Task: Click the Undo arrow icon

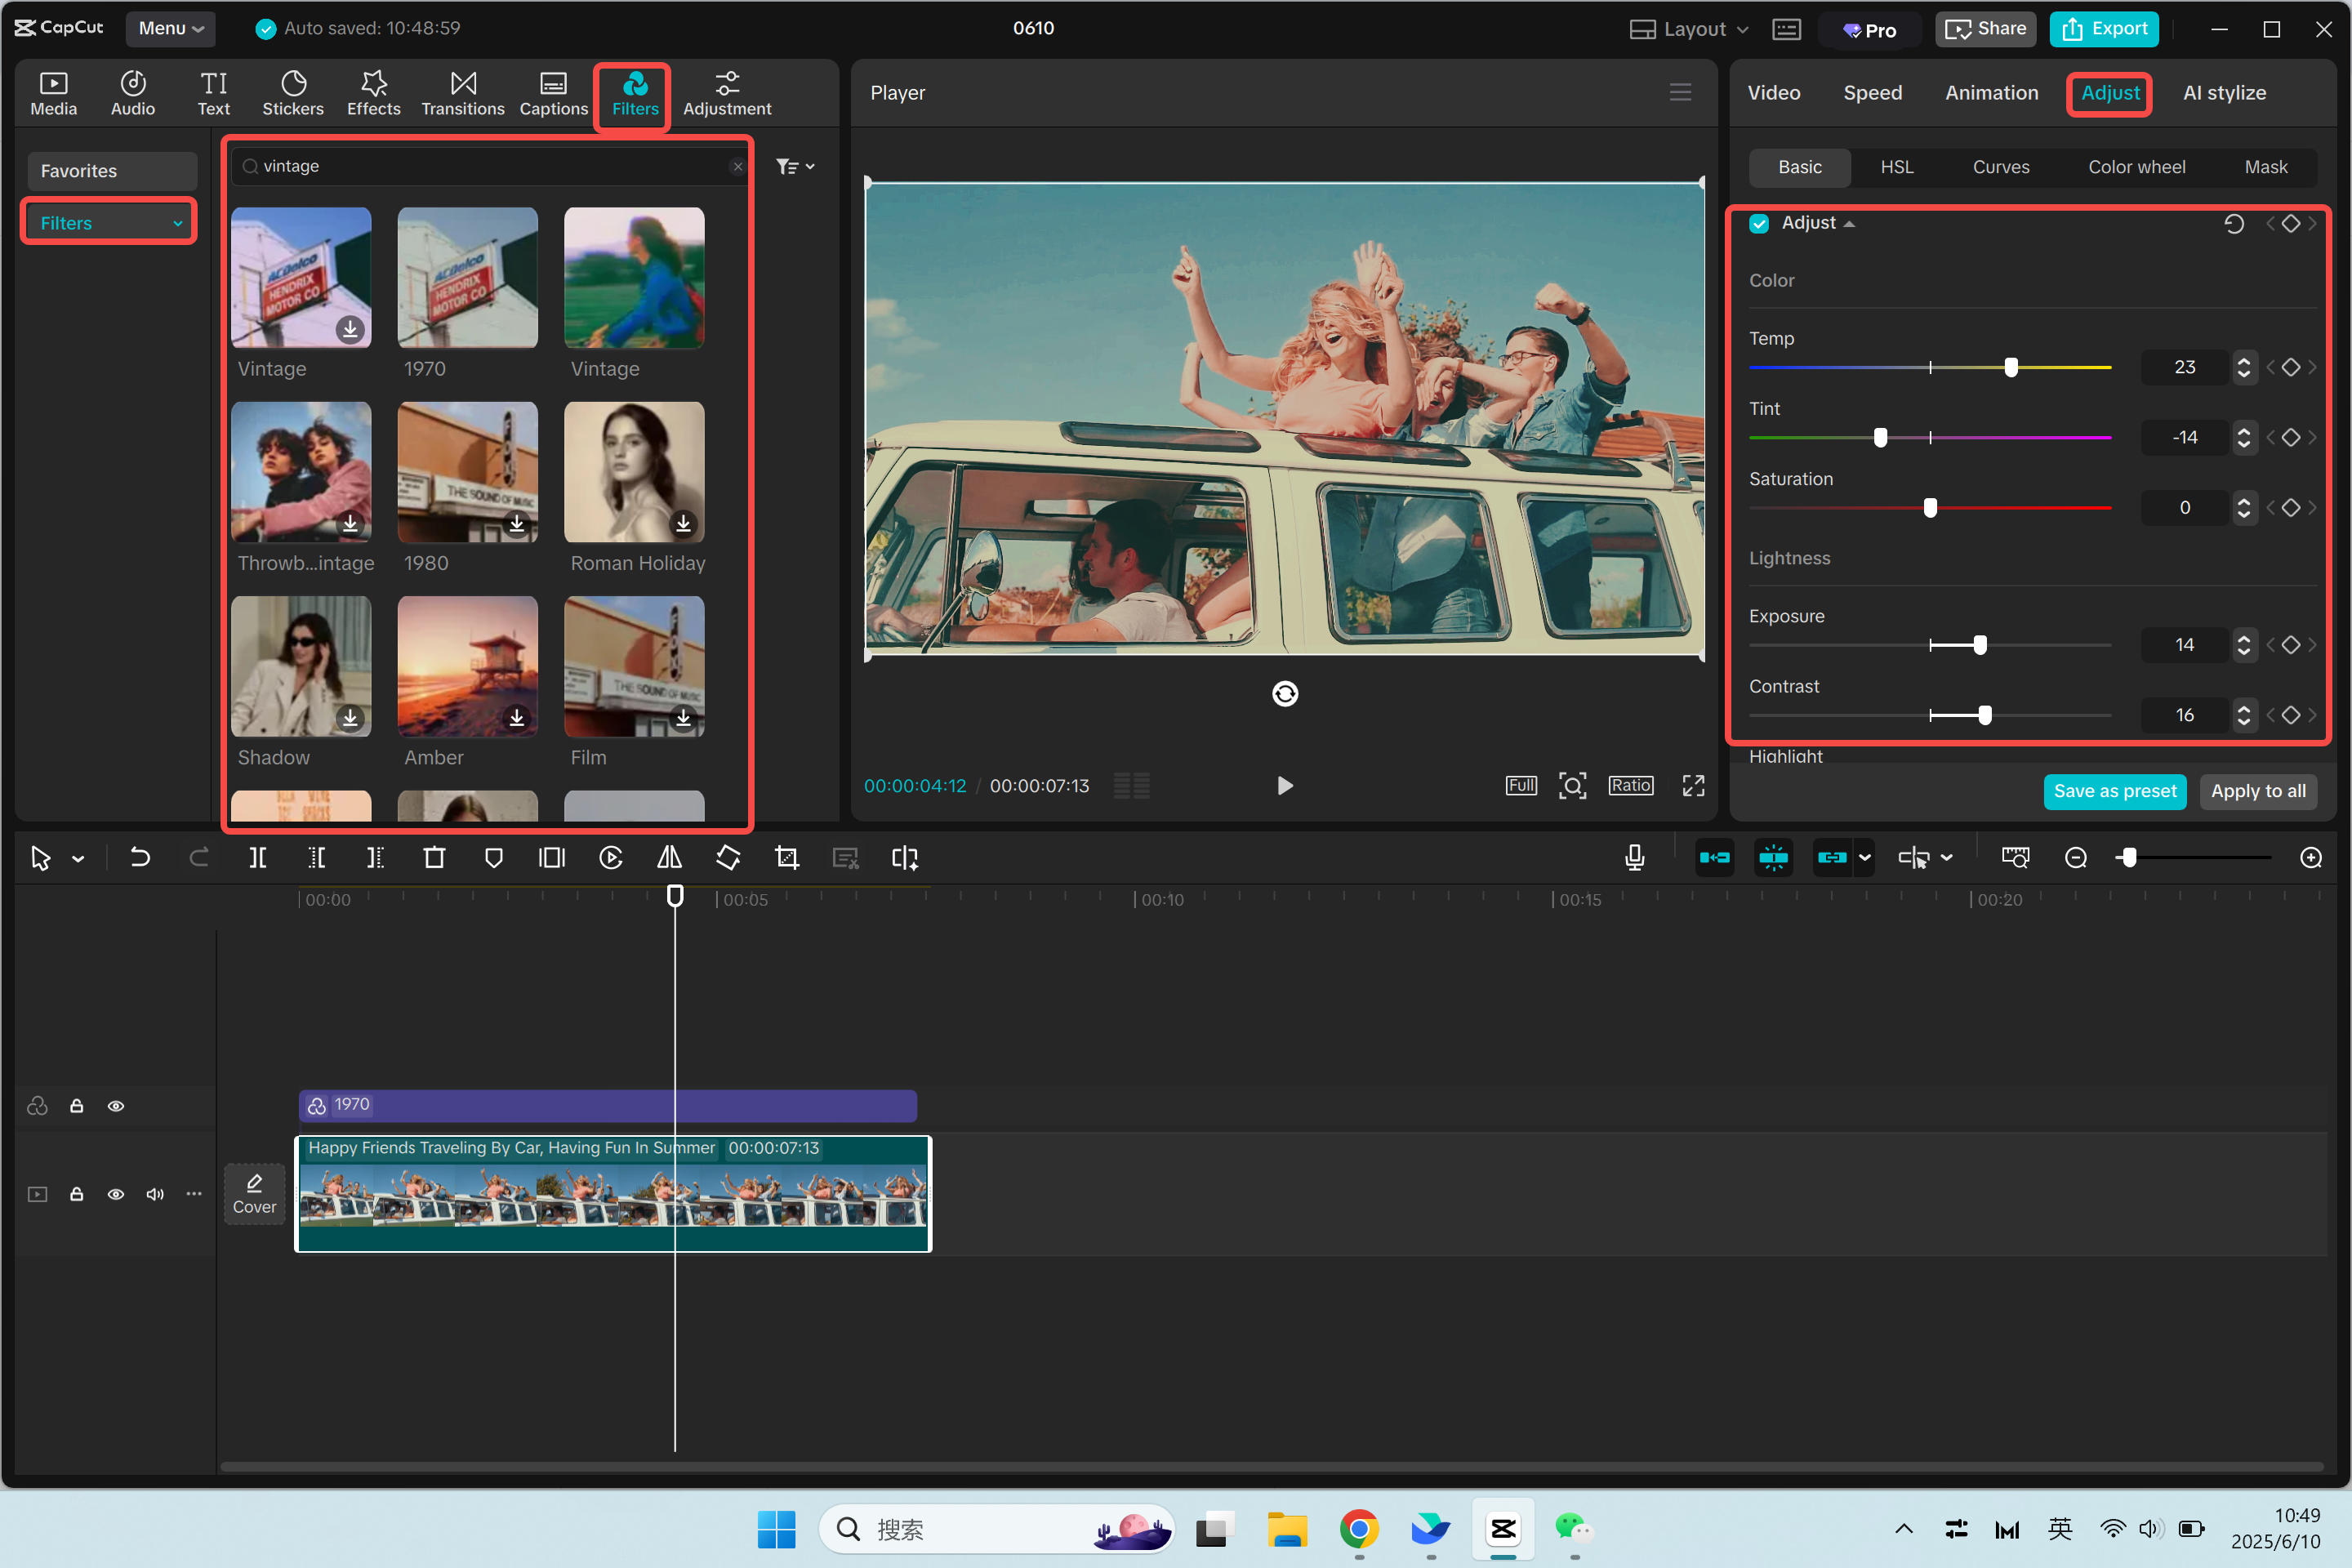Action: (x=140, y=857)
